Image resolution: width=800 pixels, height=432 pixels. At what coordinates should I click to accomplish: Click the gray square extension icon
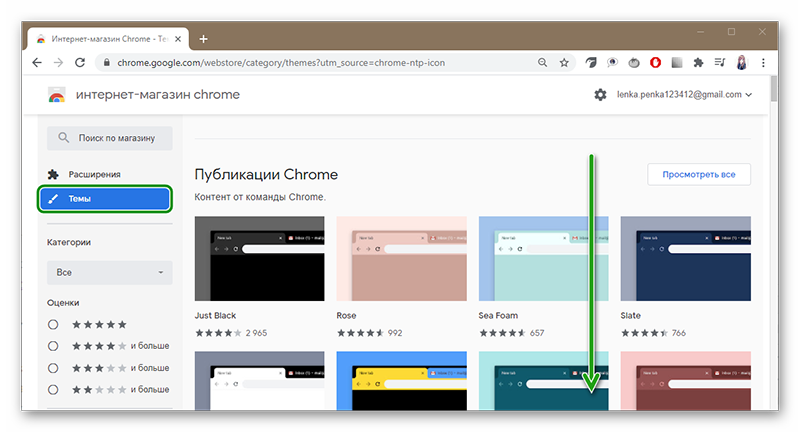coord(677,63)
